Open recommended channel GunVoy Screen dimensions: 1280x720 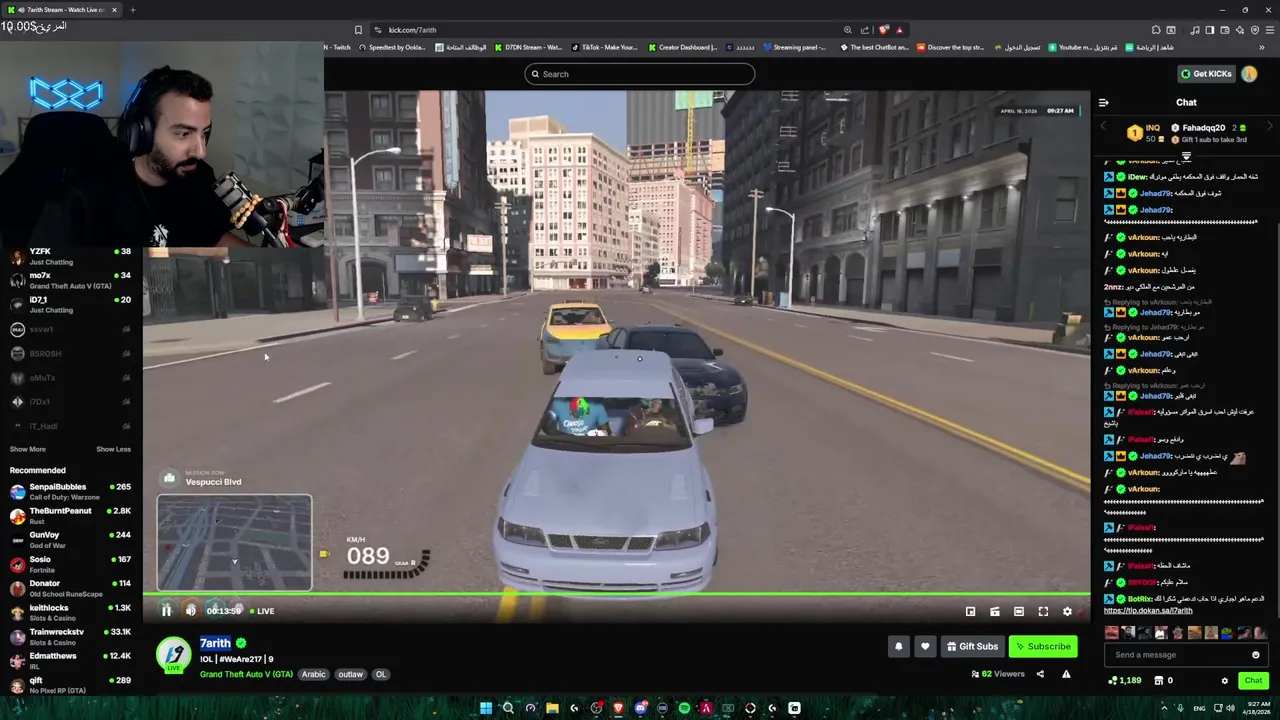coord(70,539)
